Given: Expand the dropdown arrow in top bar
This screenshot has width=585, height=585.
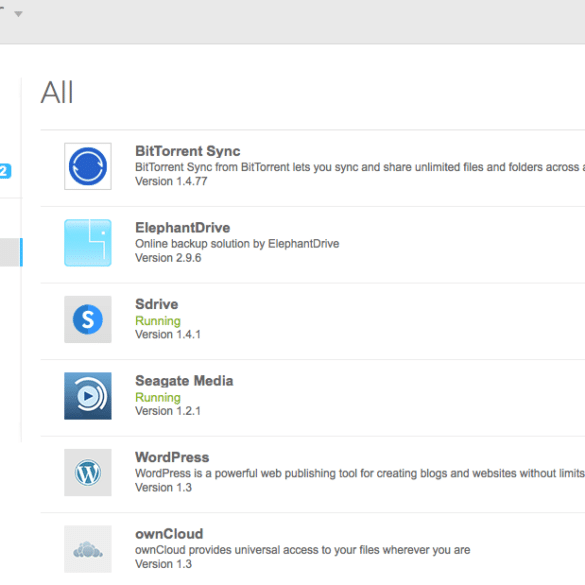Looking at the screenshot, I should (x=18, y=14).
